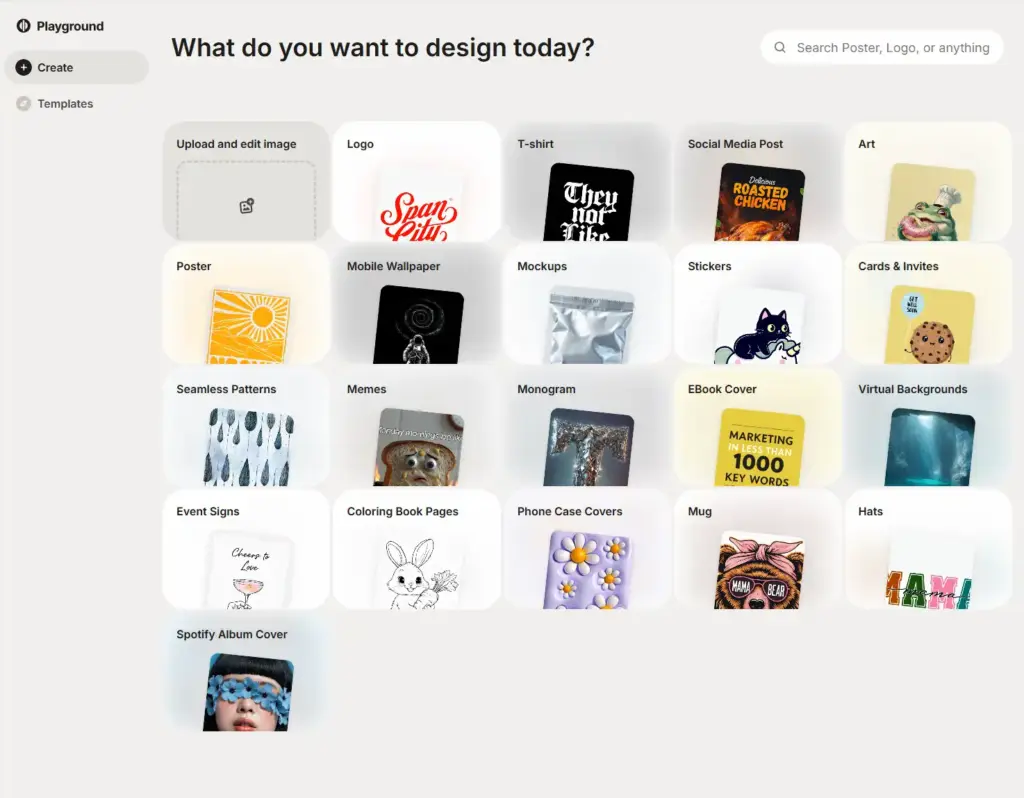Screen dimensions: 1024x798
Task: Open the Stickers card with black cat
Action: coord(758,304)
